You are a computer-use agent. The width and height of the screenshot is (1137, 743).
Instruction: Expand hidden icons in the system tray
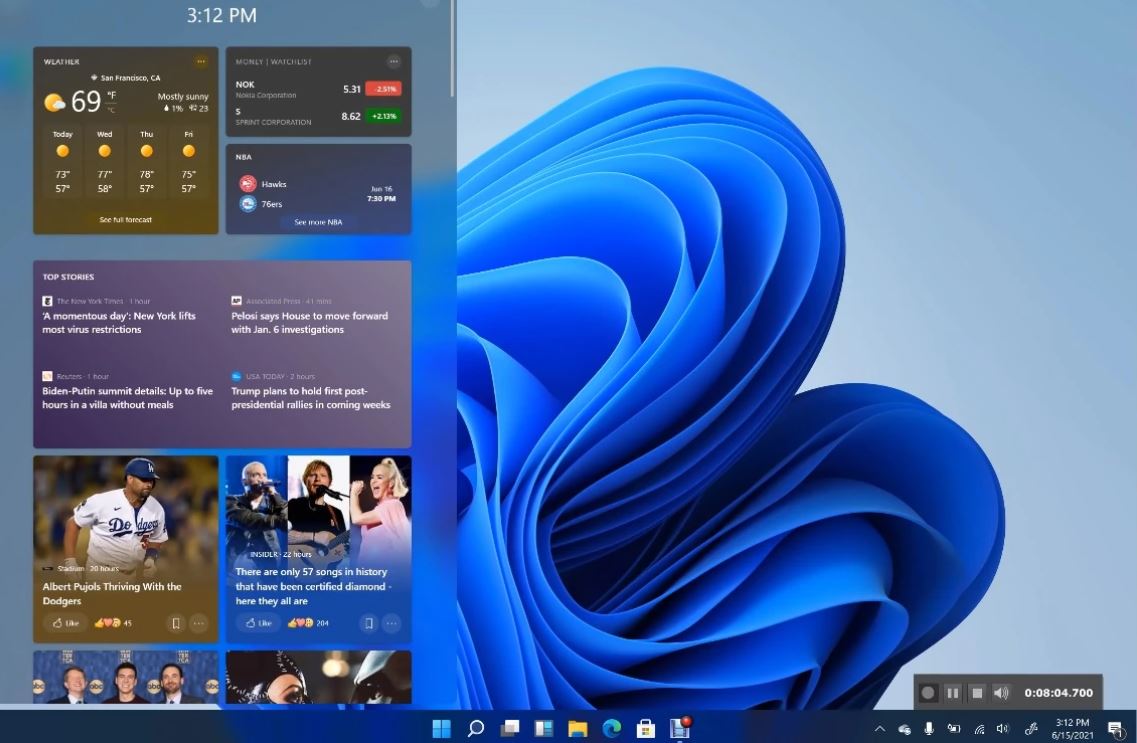(x=879, y=729)
